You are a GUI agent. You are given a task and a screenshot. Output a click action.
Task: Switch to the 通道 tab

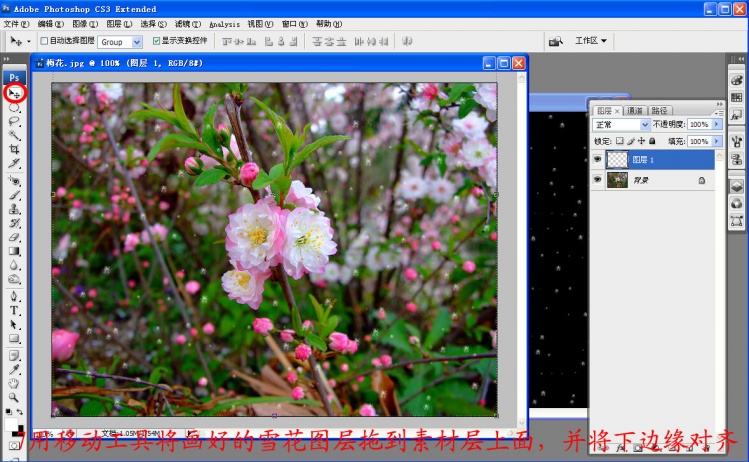(x=635, y=111)
